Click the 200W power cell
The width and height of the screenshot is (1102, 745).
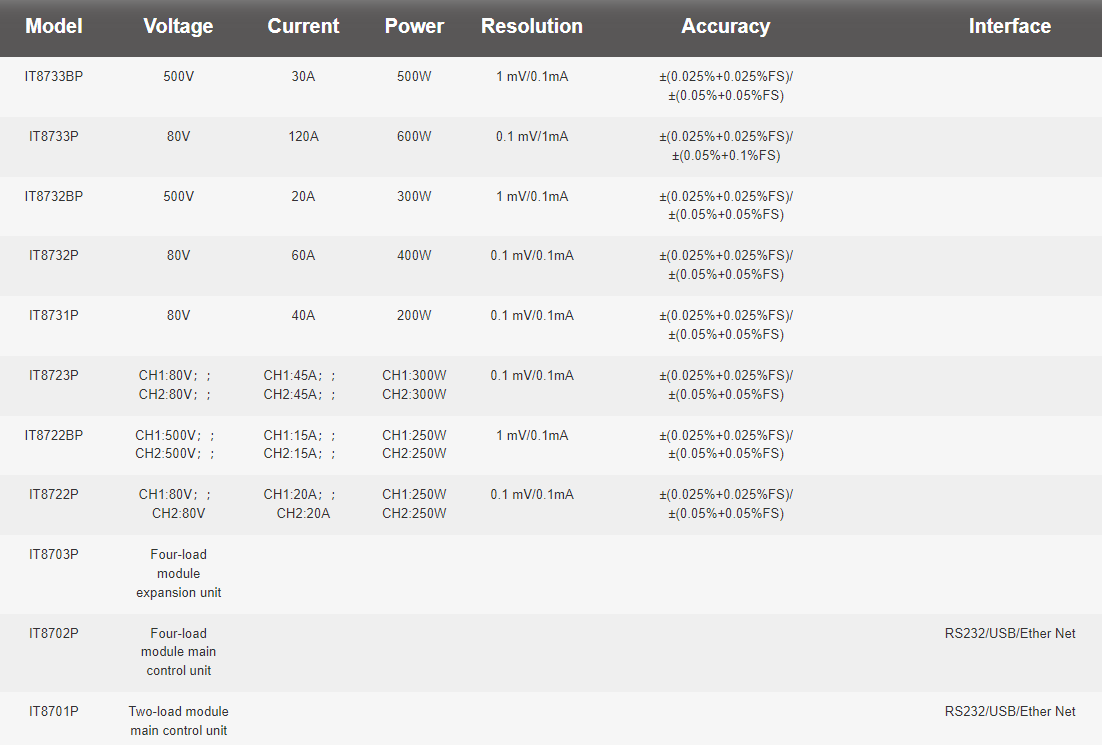point(414,316)
